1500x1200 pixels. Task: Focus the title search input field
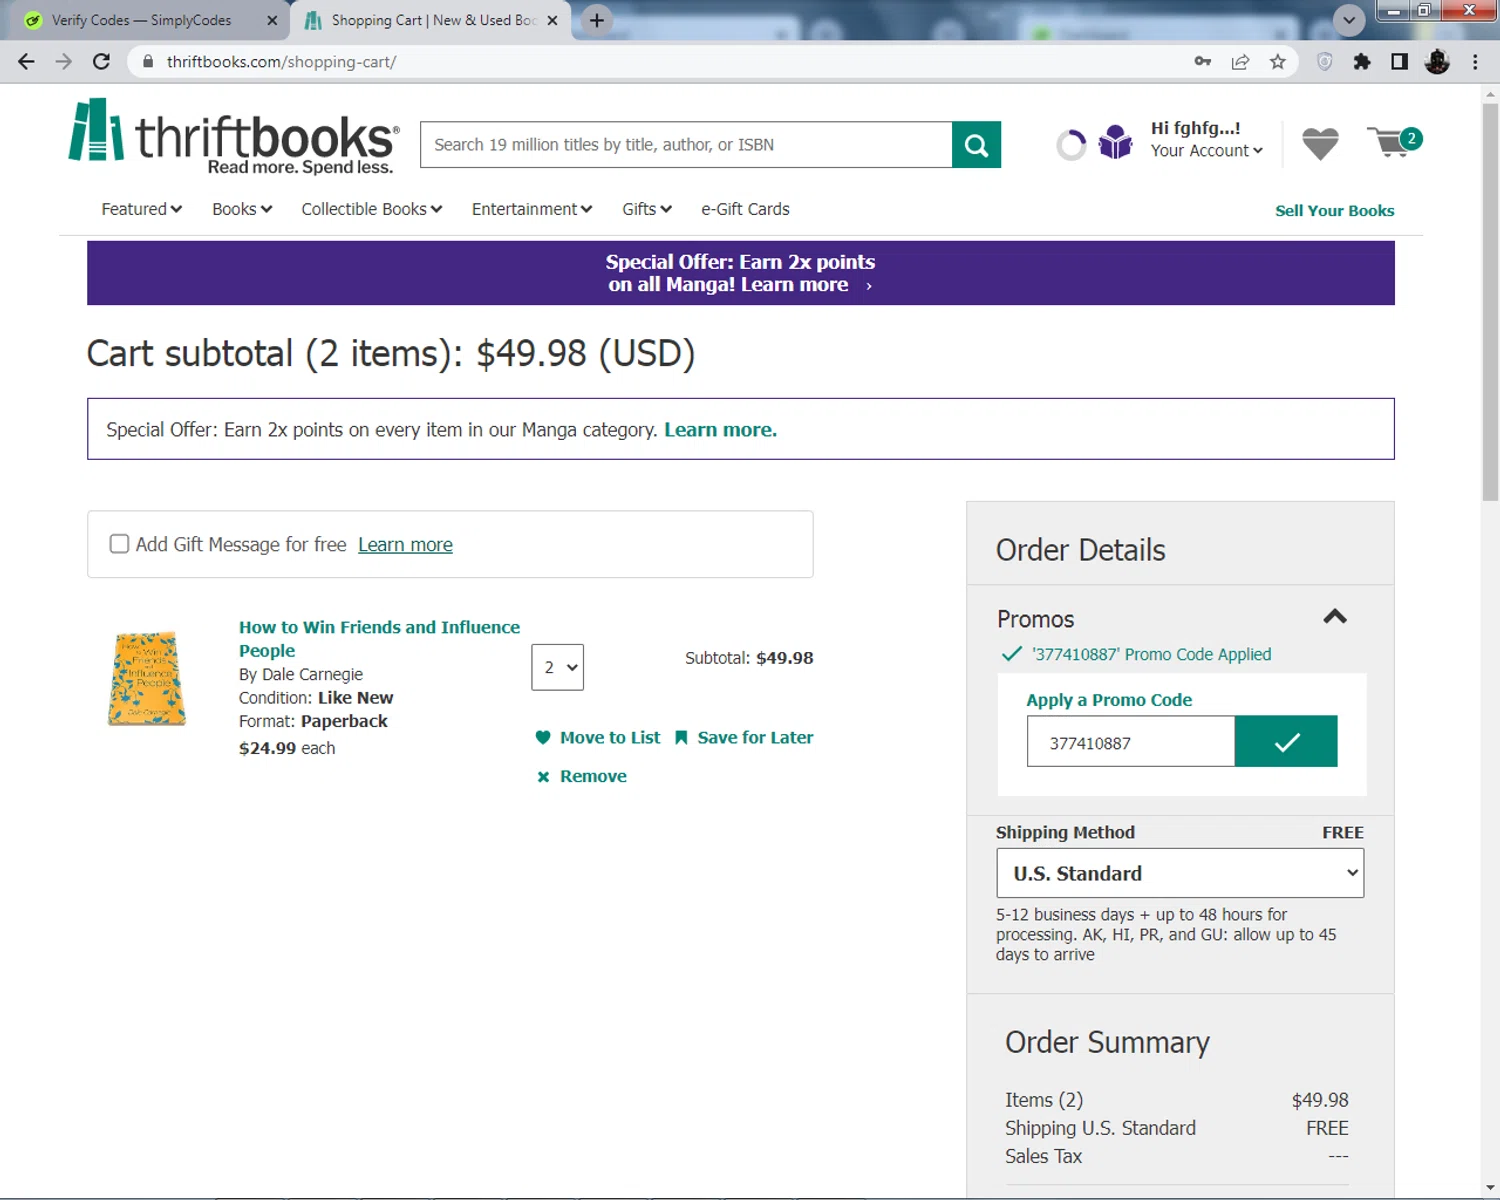[686, 145]
